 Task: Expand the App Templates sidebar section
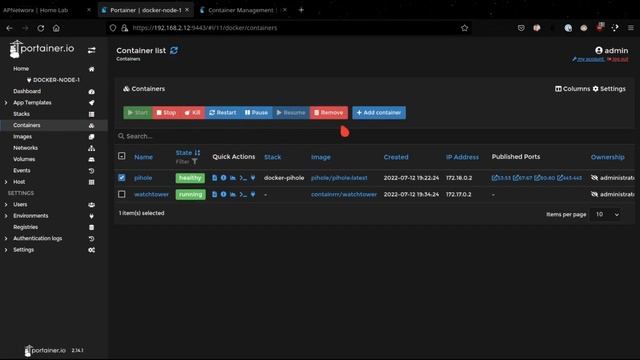[6, 103]
